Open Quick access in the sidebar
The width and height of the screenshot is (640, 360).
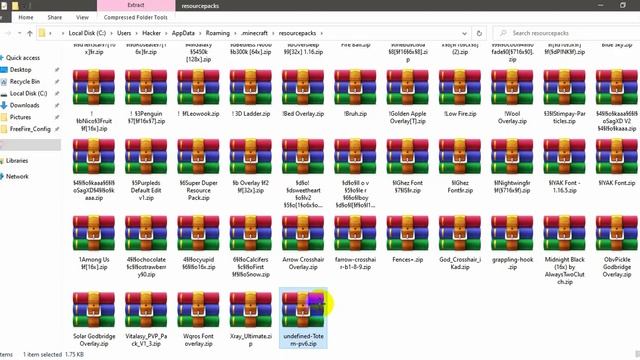click(x=23, y=58)
